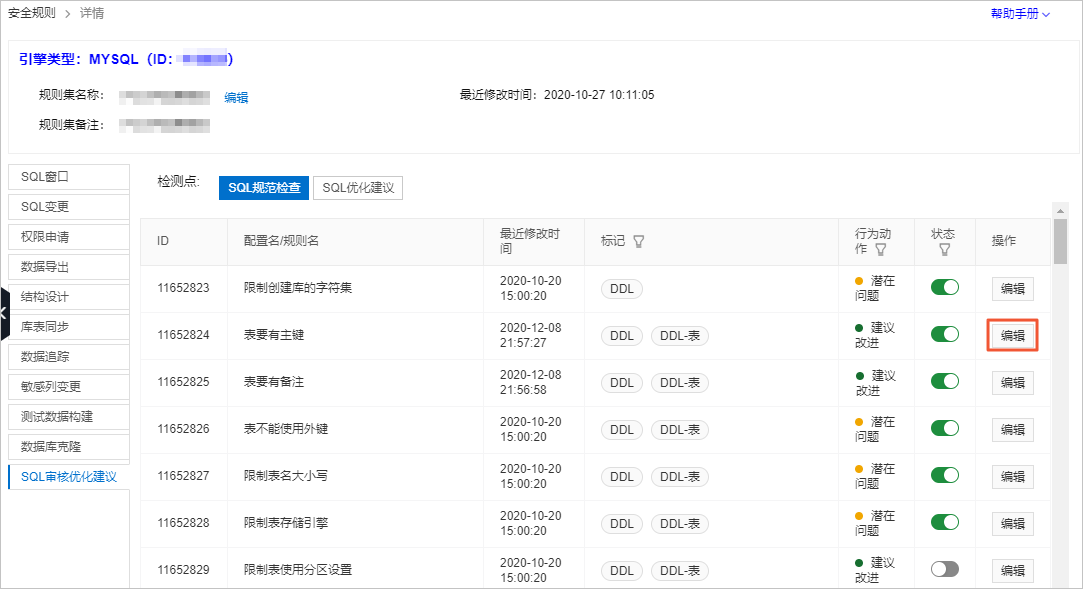This screenshot has width=1083, height=589.
Task: Edit rule 表不能使用外键
Action: 1013,429
